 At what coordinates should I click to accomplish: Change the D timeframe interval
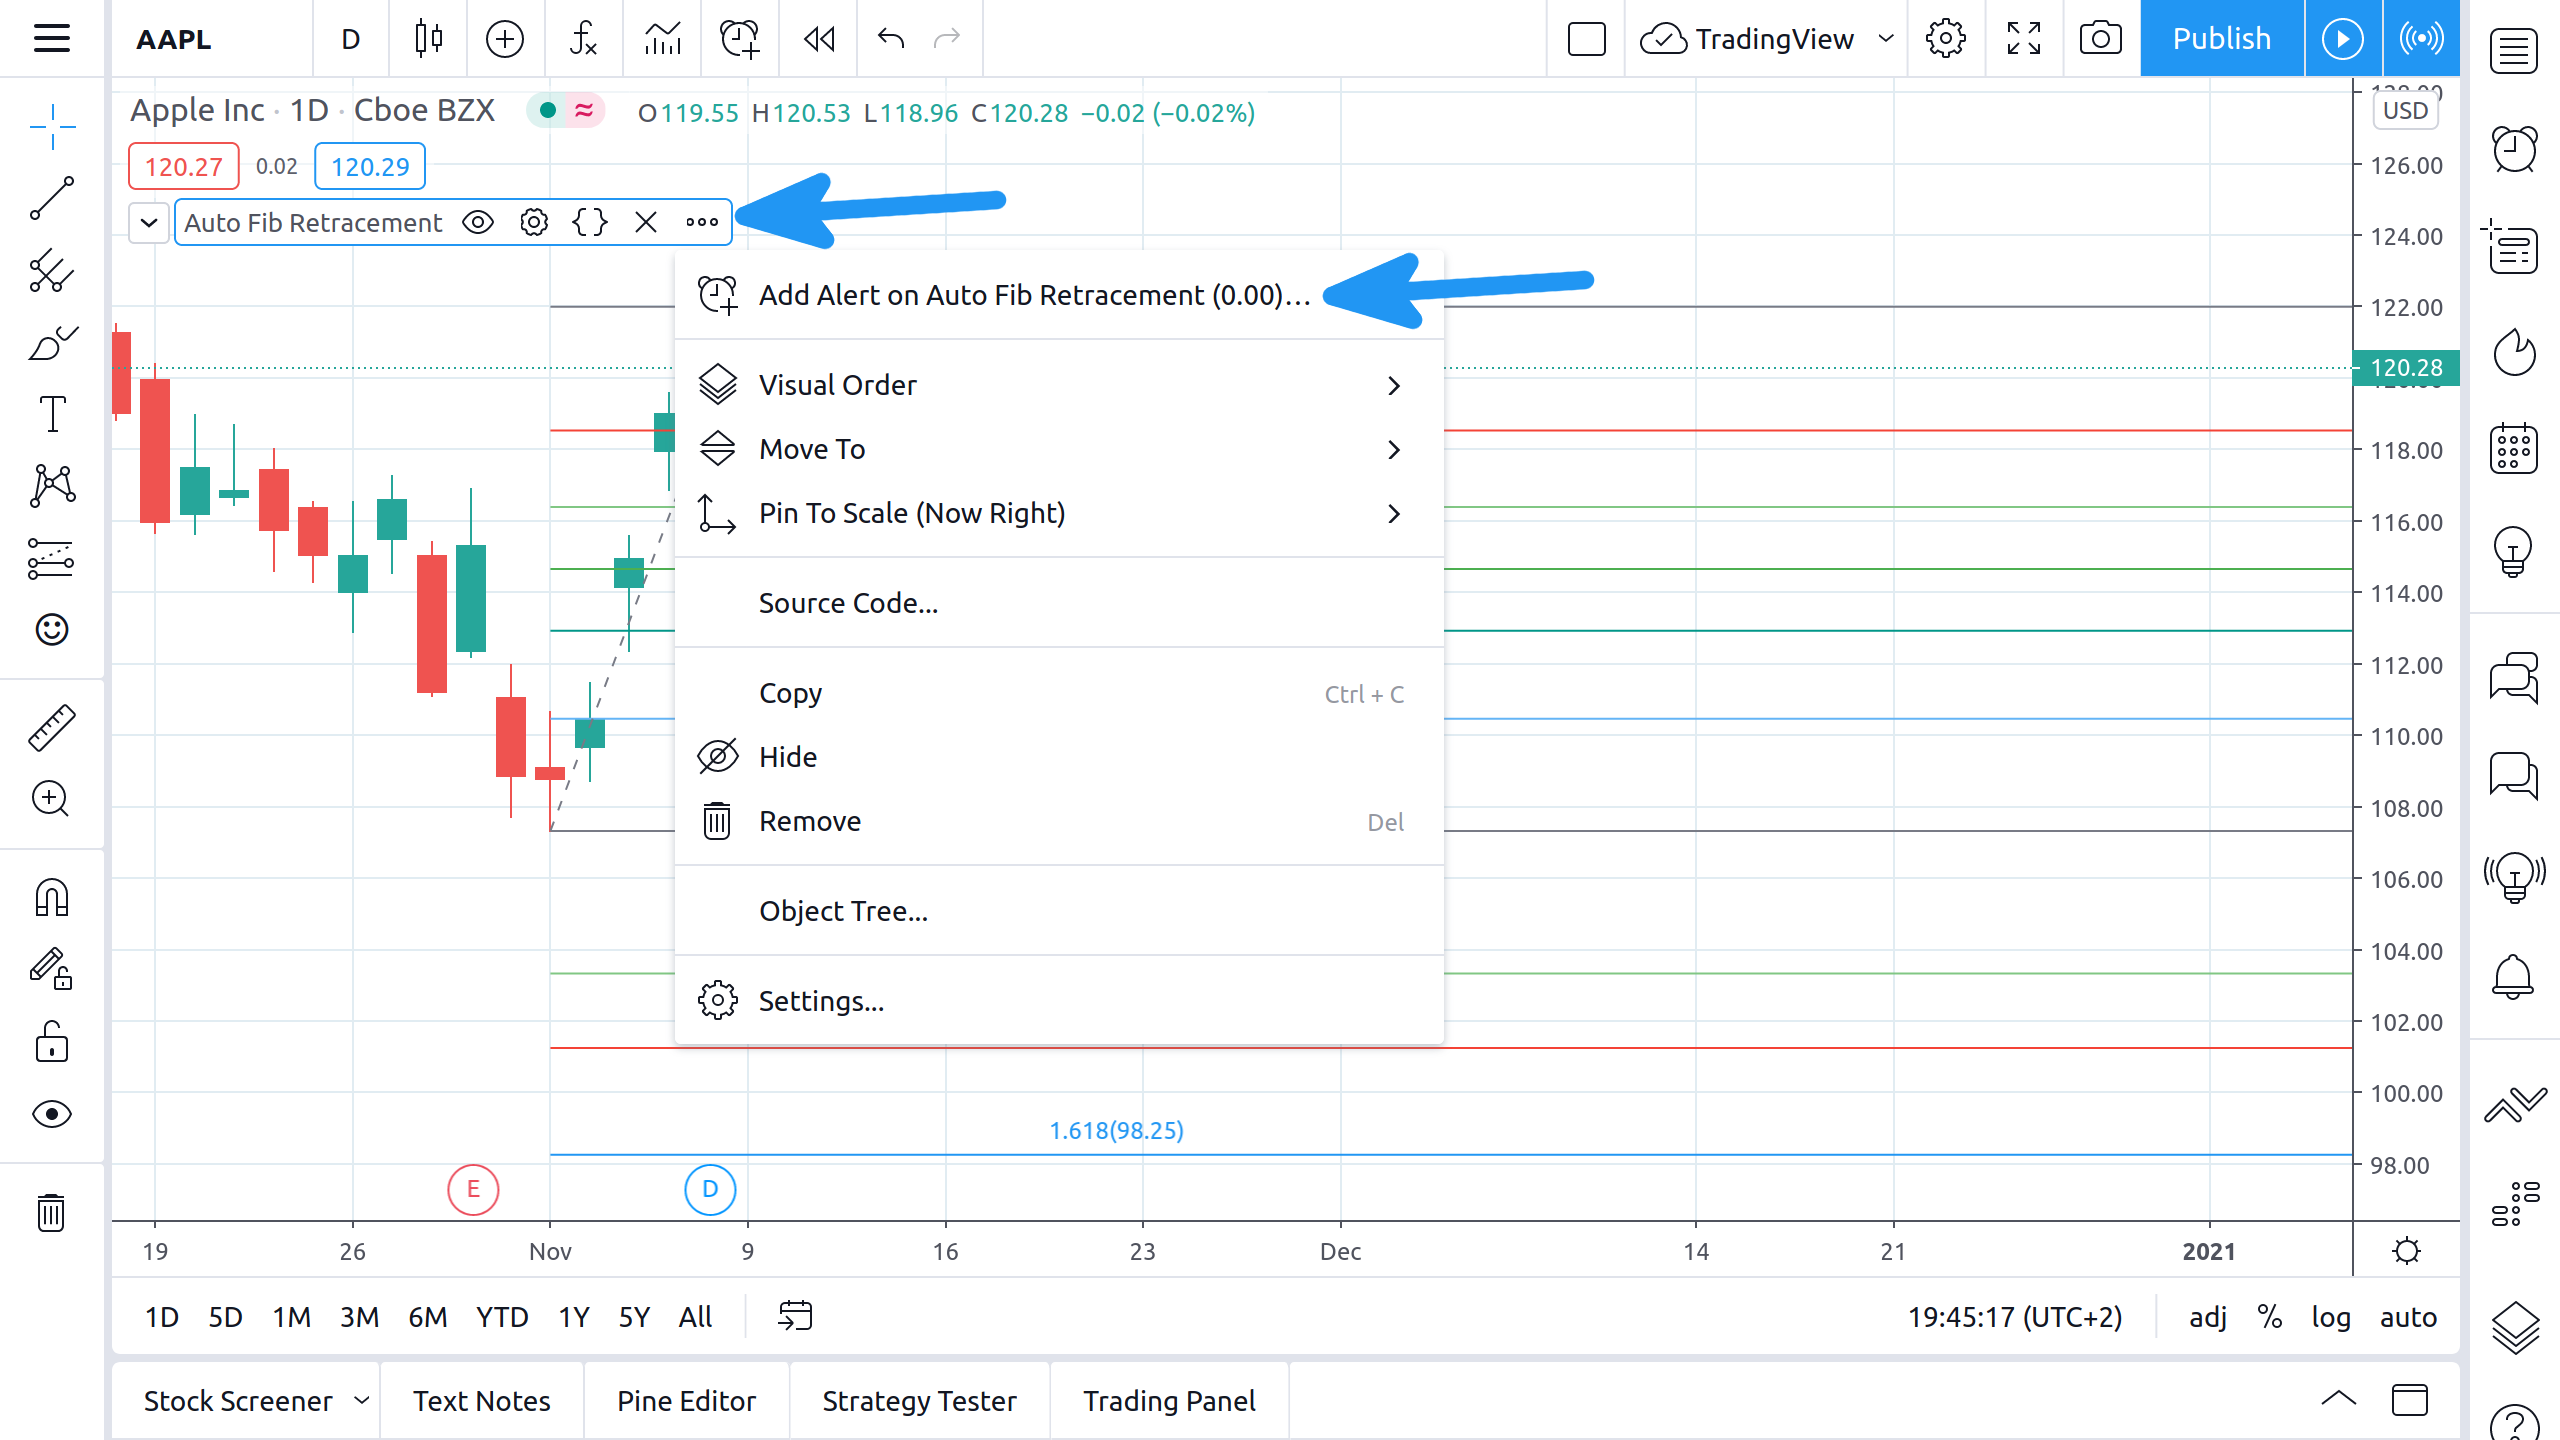pyautogui.click(x=350, y=39)
